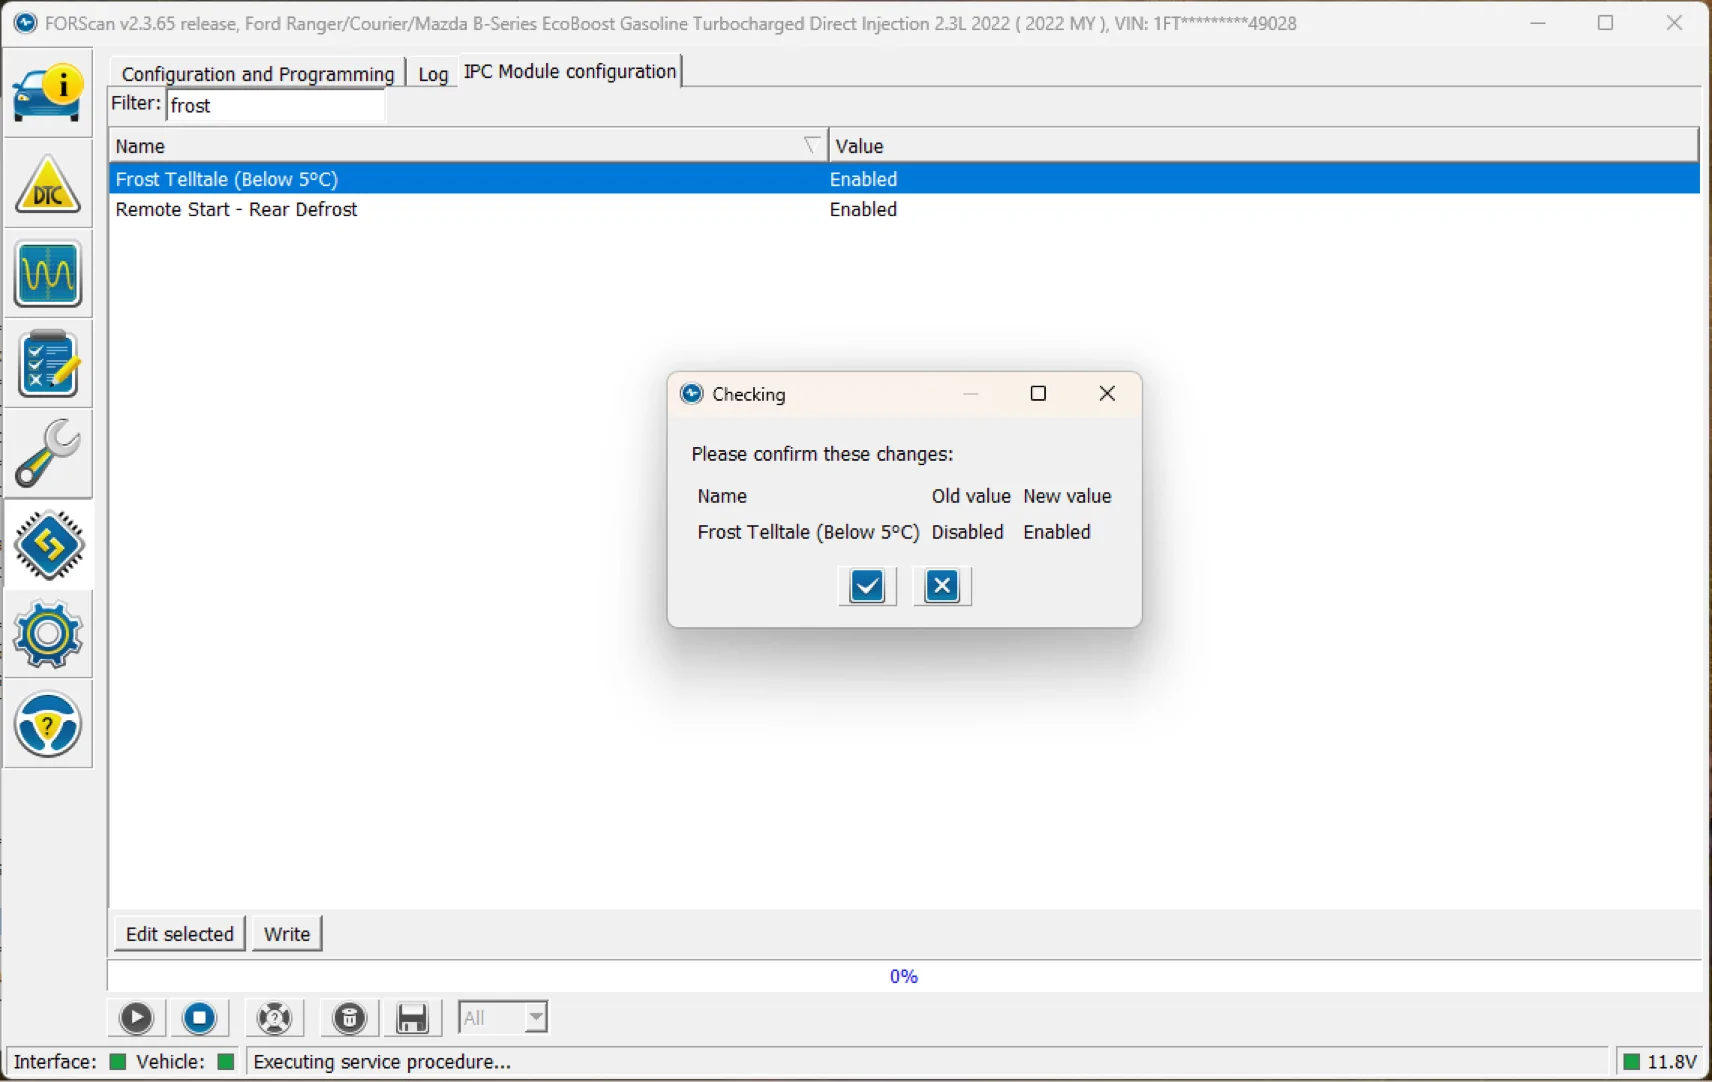Screen dimensions: 1712x1082
Task: Open the All dropdown in bottom toolbar
Action: point(503,1018)
